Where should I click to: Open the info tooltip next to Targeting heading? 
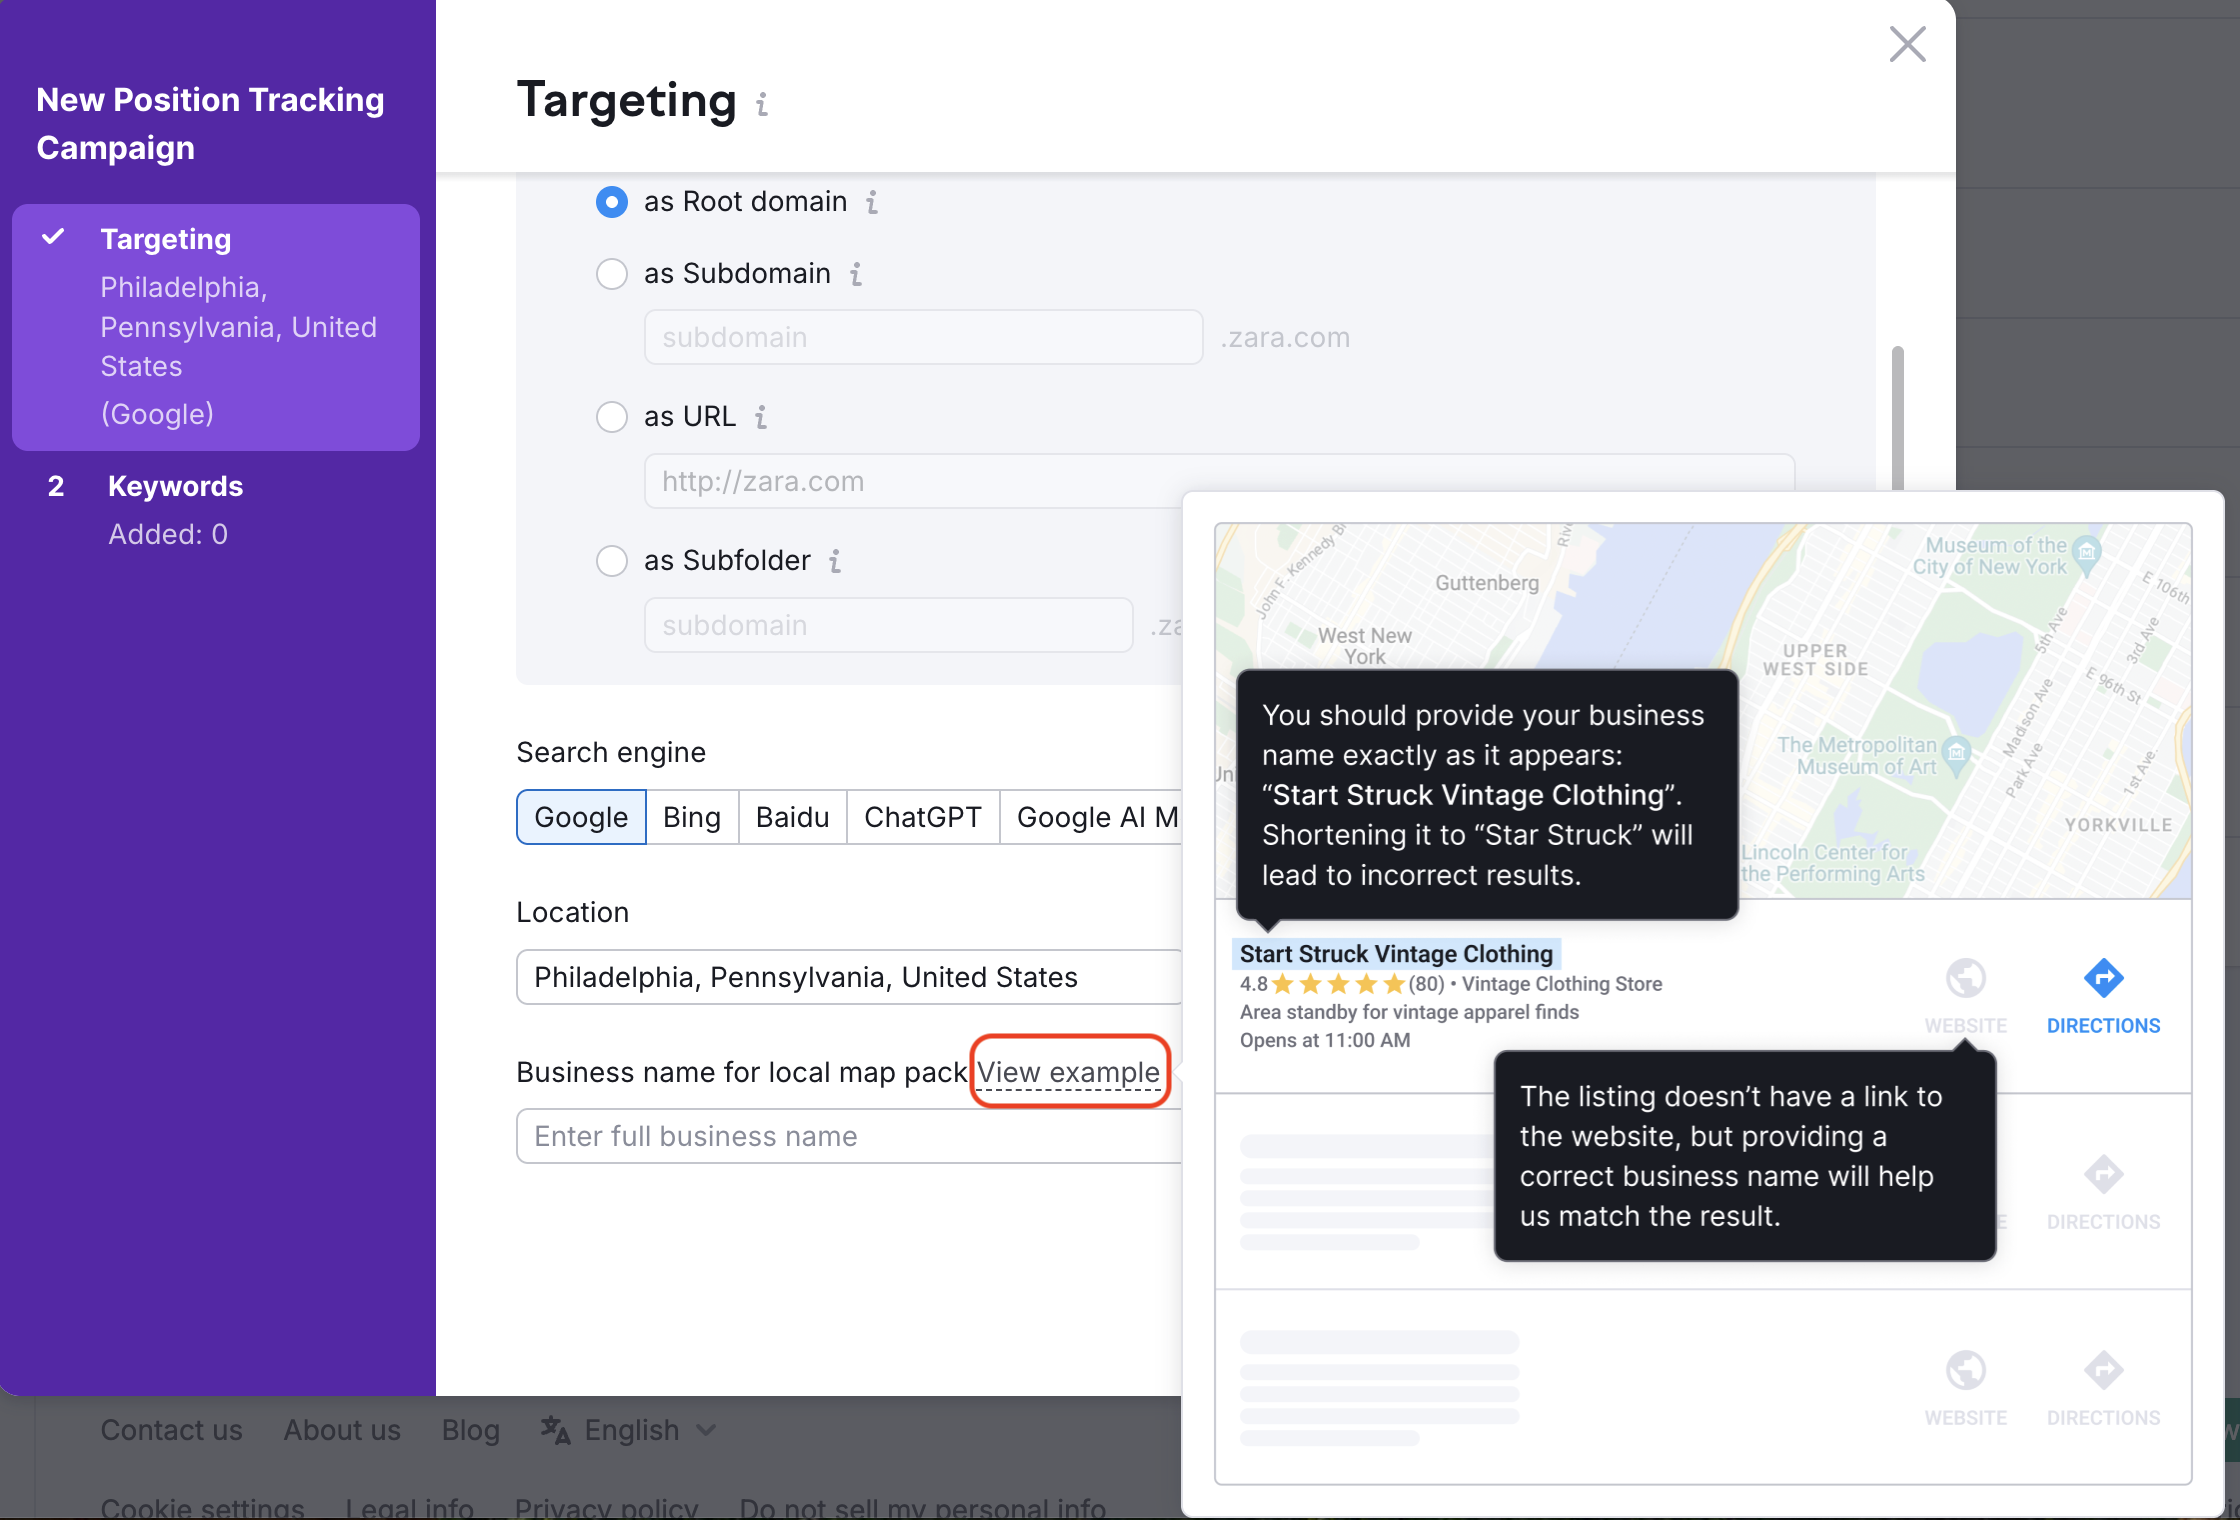(762, 104)
